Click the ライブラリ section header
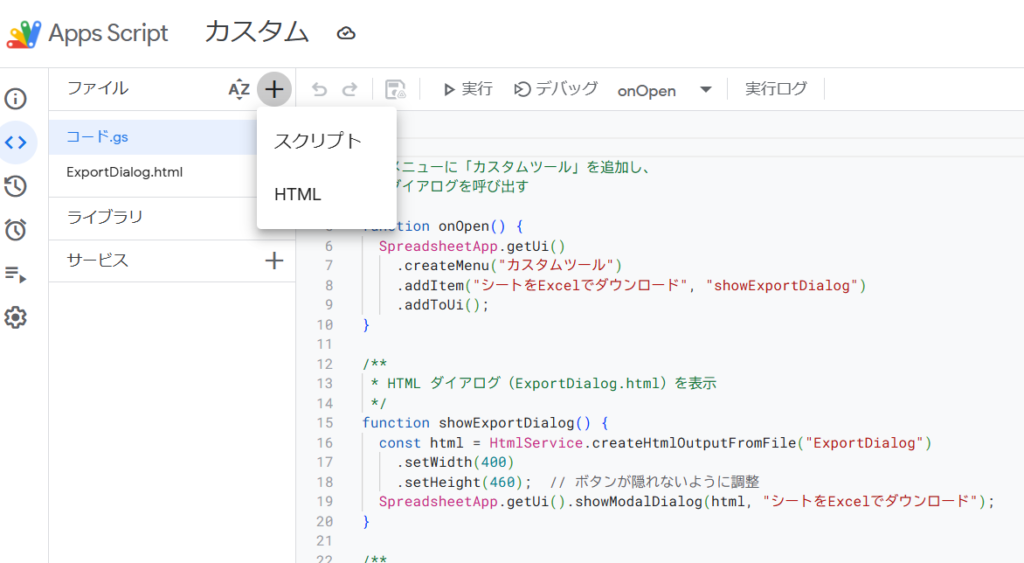1024x563 pixels. [x=104, y=217]
